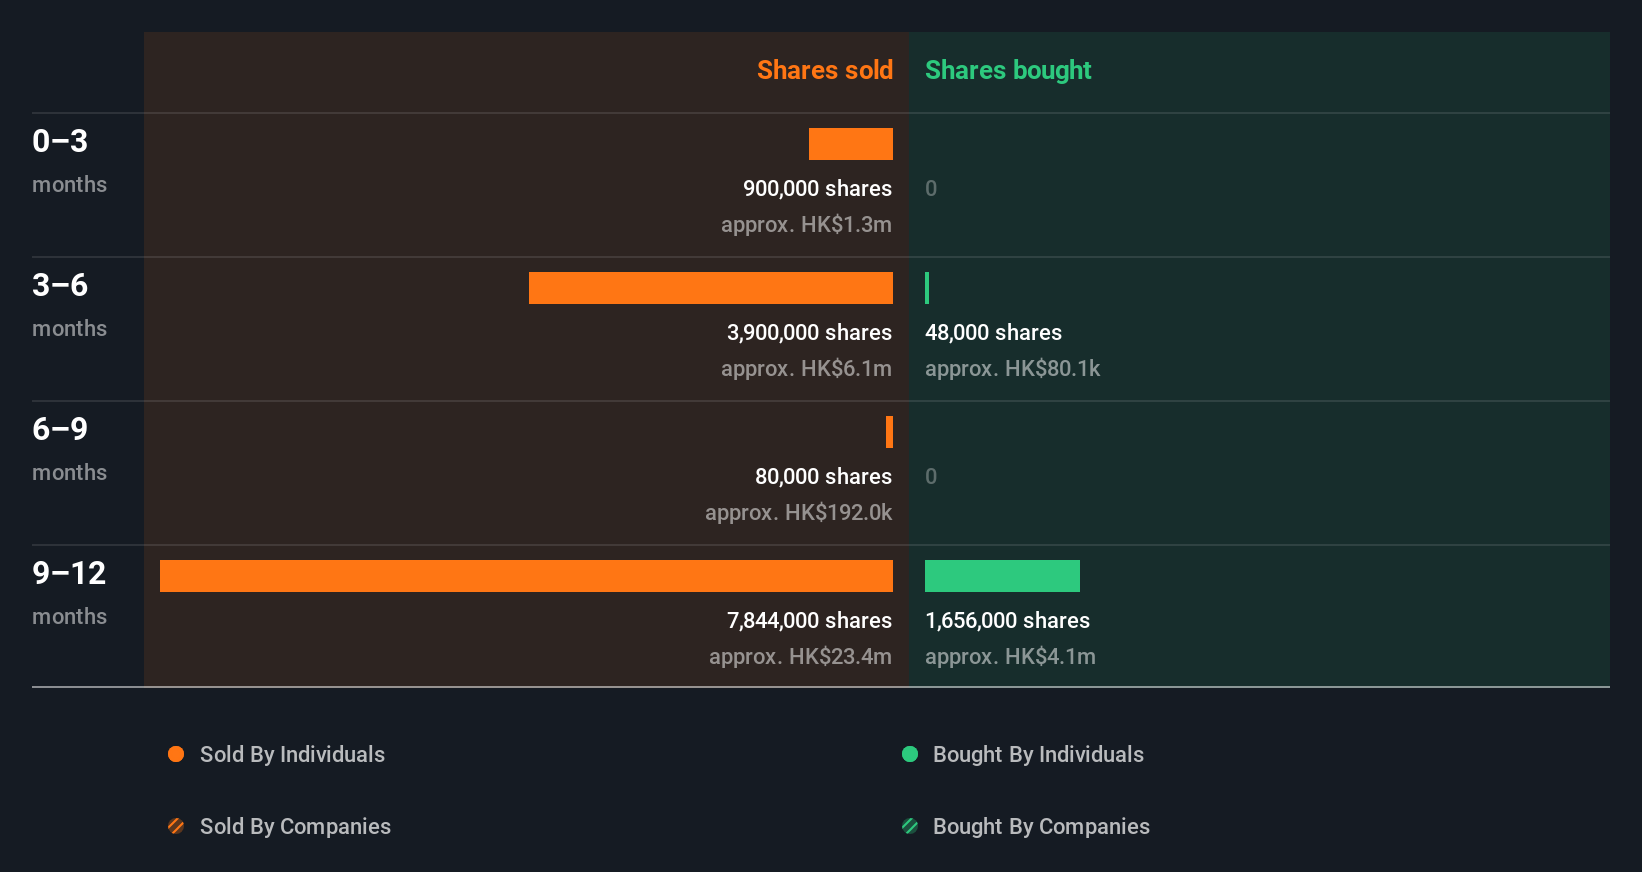Select the Shares sold column header
Viewport: 1642px width, 872px height.
(825, 70)
